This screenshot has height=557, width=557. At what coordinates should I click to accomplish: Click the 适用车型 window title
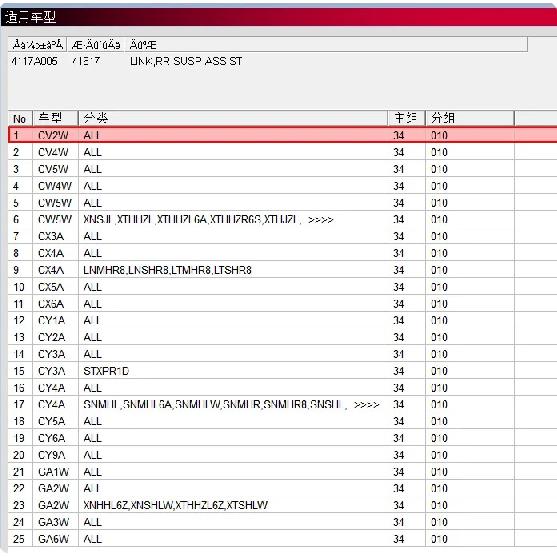(x=31, y=17)
